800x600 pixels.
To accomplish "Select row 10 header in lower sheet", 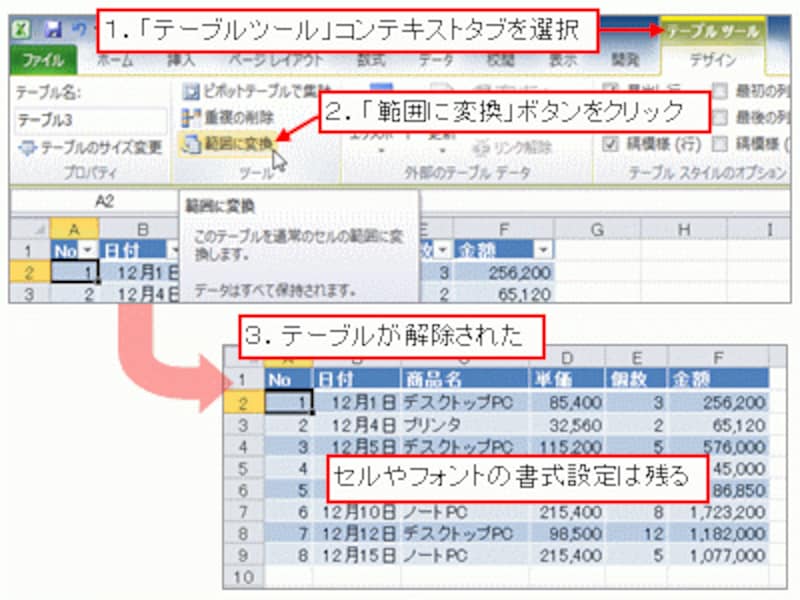I will (x=244, y=577).
